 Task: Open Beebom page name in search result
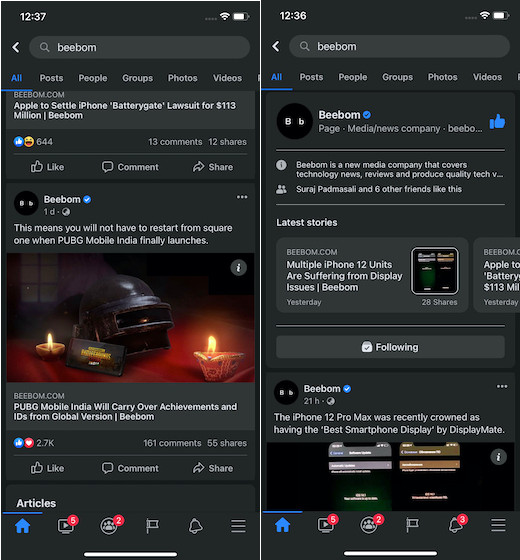coord(339,115)
